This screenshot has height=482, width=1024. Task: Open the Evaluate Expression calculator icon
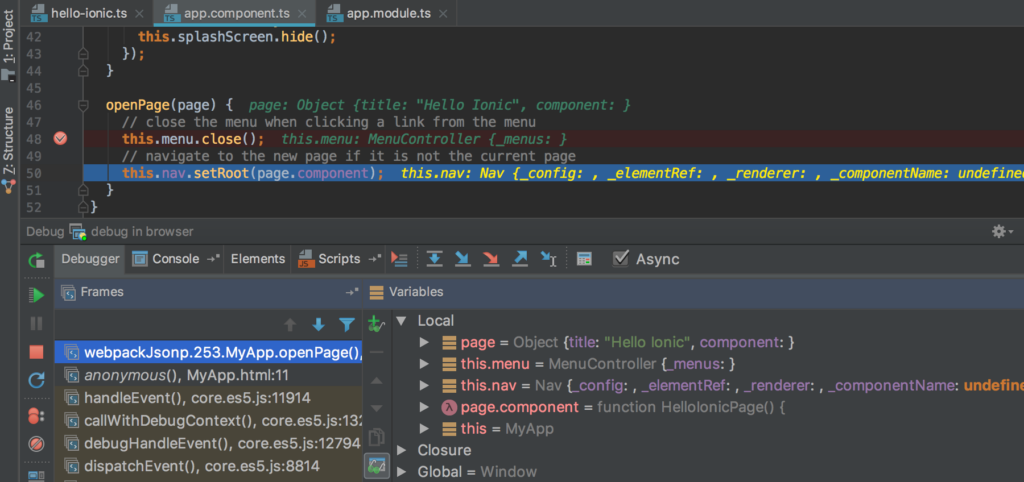click(x=584, y=259)
